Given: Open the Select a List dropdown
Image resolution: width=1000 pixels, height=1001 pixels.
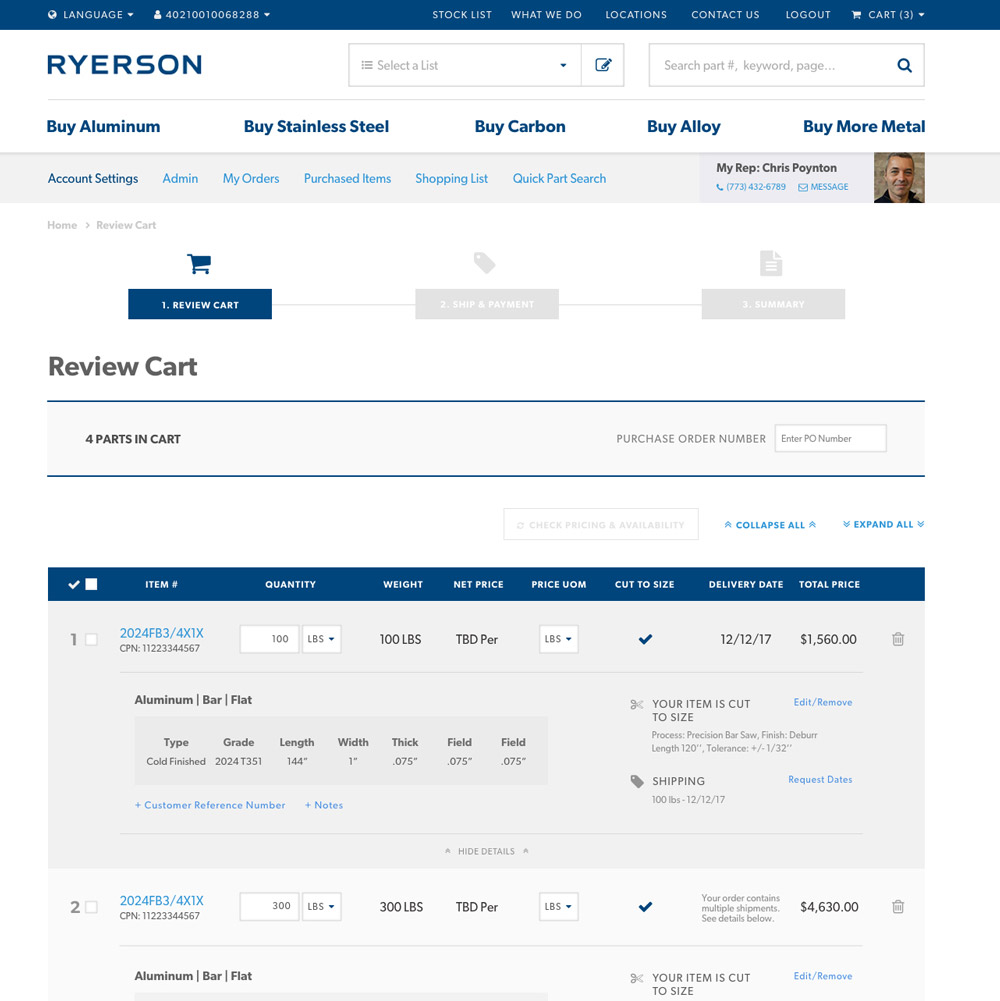Looking at the screenshot, I should coord(465,65).
